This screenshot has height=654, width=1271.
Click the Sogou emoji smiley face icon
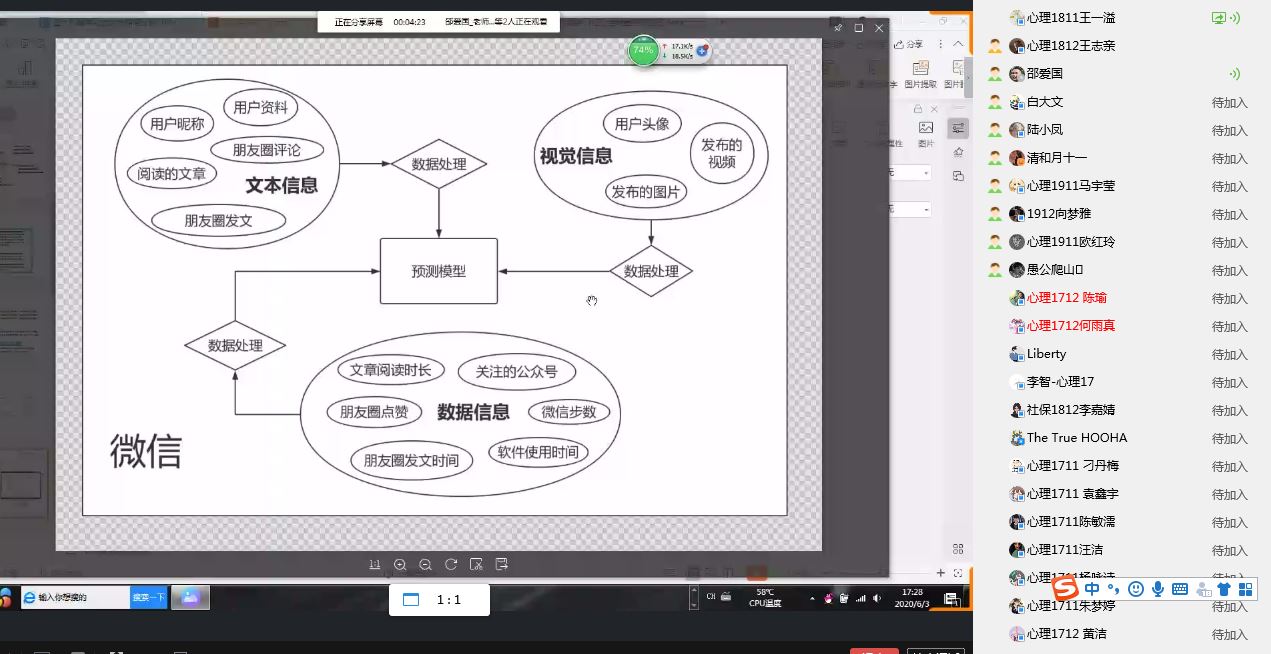tap(1135, 589)
